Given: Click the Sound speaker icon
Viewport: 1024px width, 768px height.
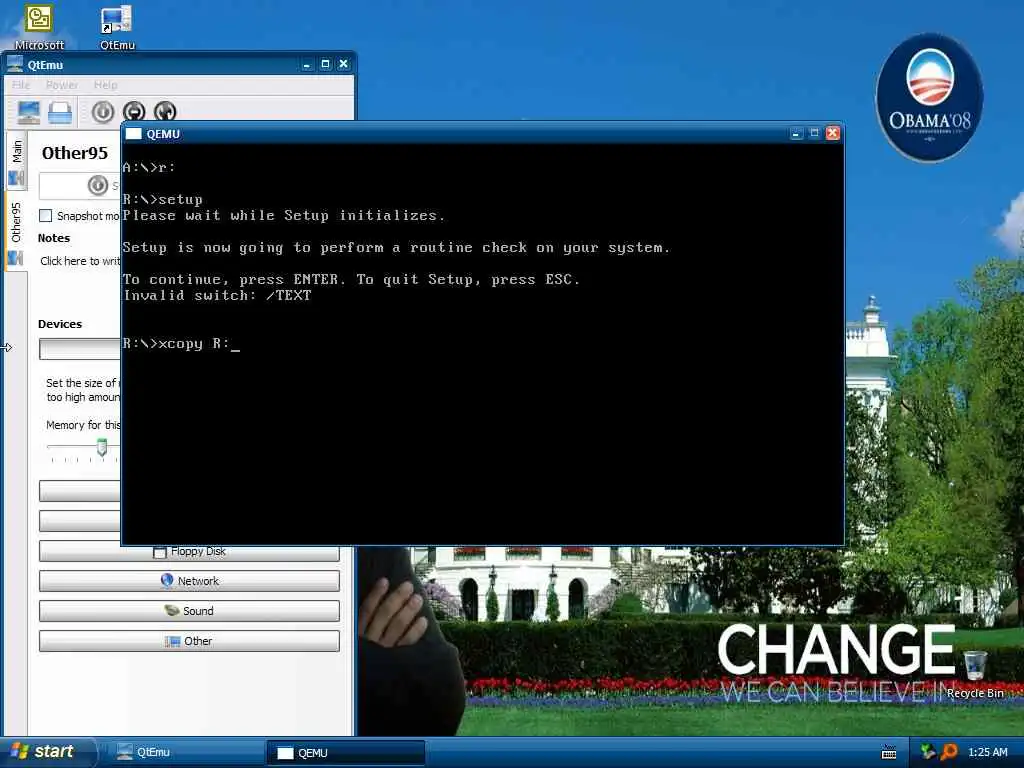Looking at the screenshot, I should tap(172, 610).
